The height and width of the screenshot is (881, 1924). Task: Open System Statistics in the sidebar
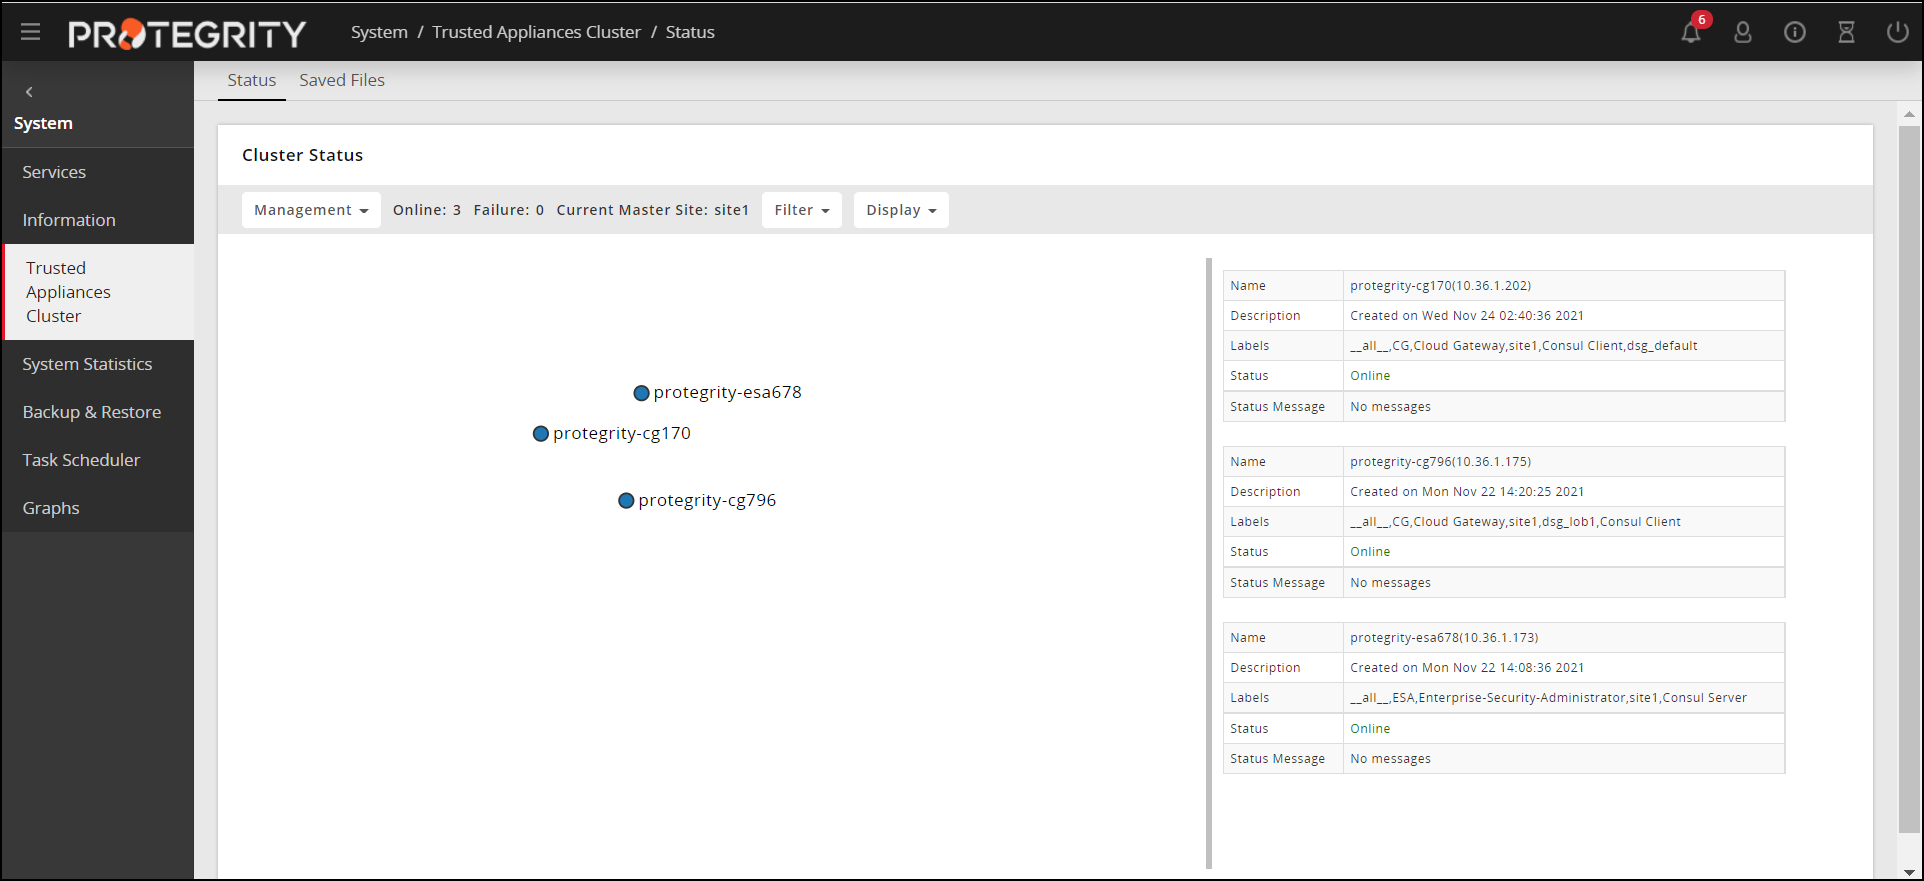(98, 364)
